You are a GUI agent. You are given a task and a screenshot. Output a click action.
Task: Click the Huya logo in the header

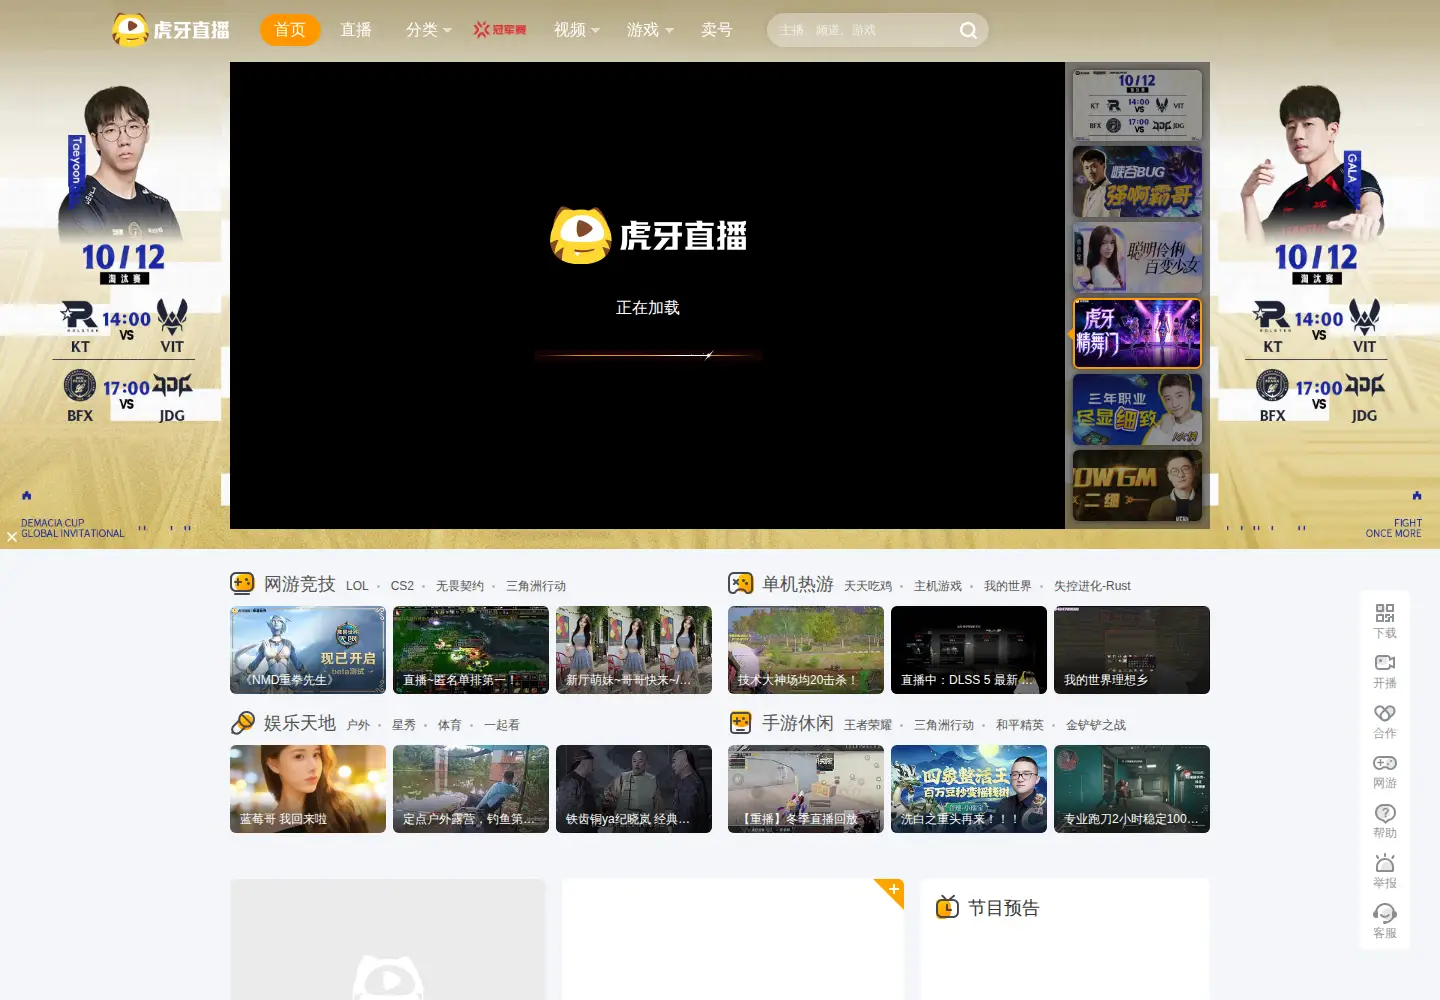click(x=170, y=30)
